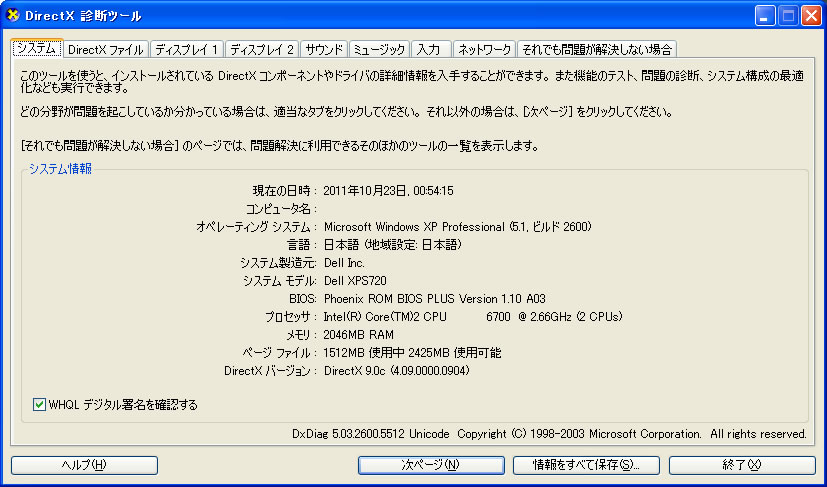
Task: Open the ネットワーク tab
Action: coord(484,50)
